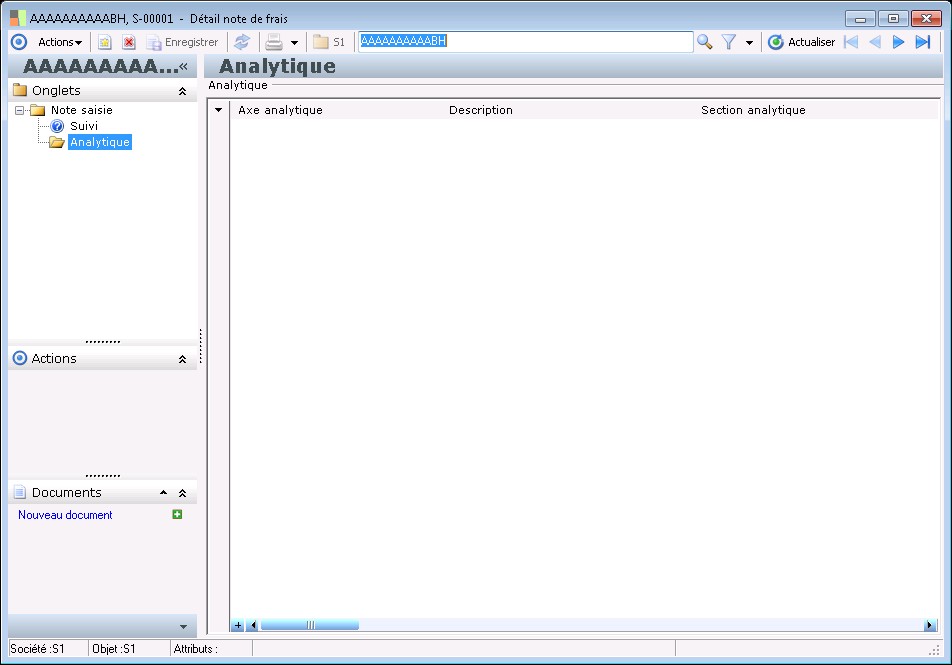952x665 pixels.
Task: Click the Axe analytique column header
Action: click(x=280, y=110)
